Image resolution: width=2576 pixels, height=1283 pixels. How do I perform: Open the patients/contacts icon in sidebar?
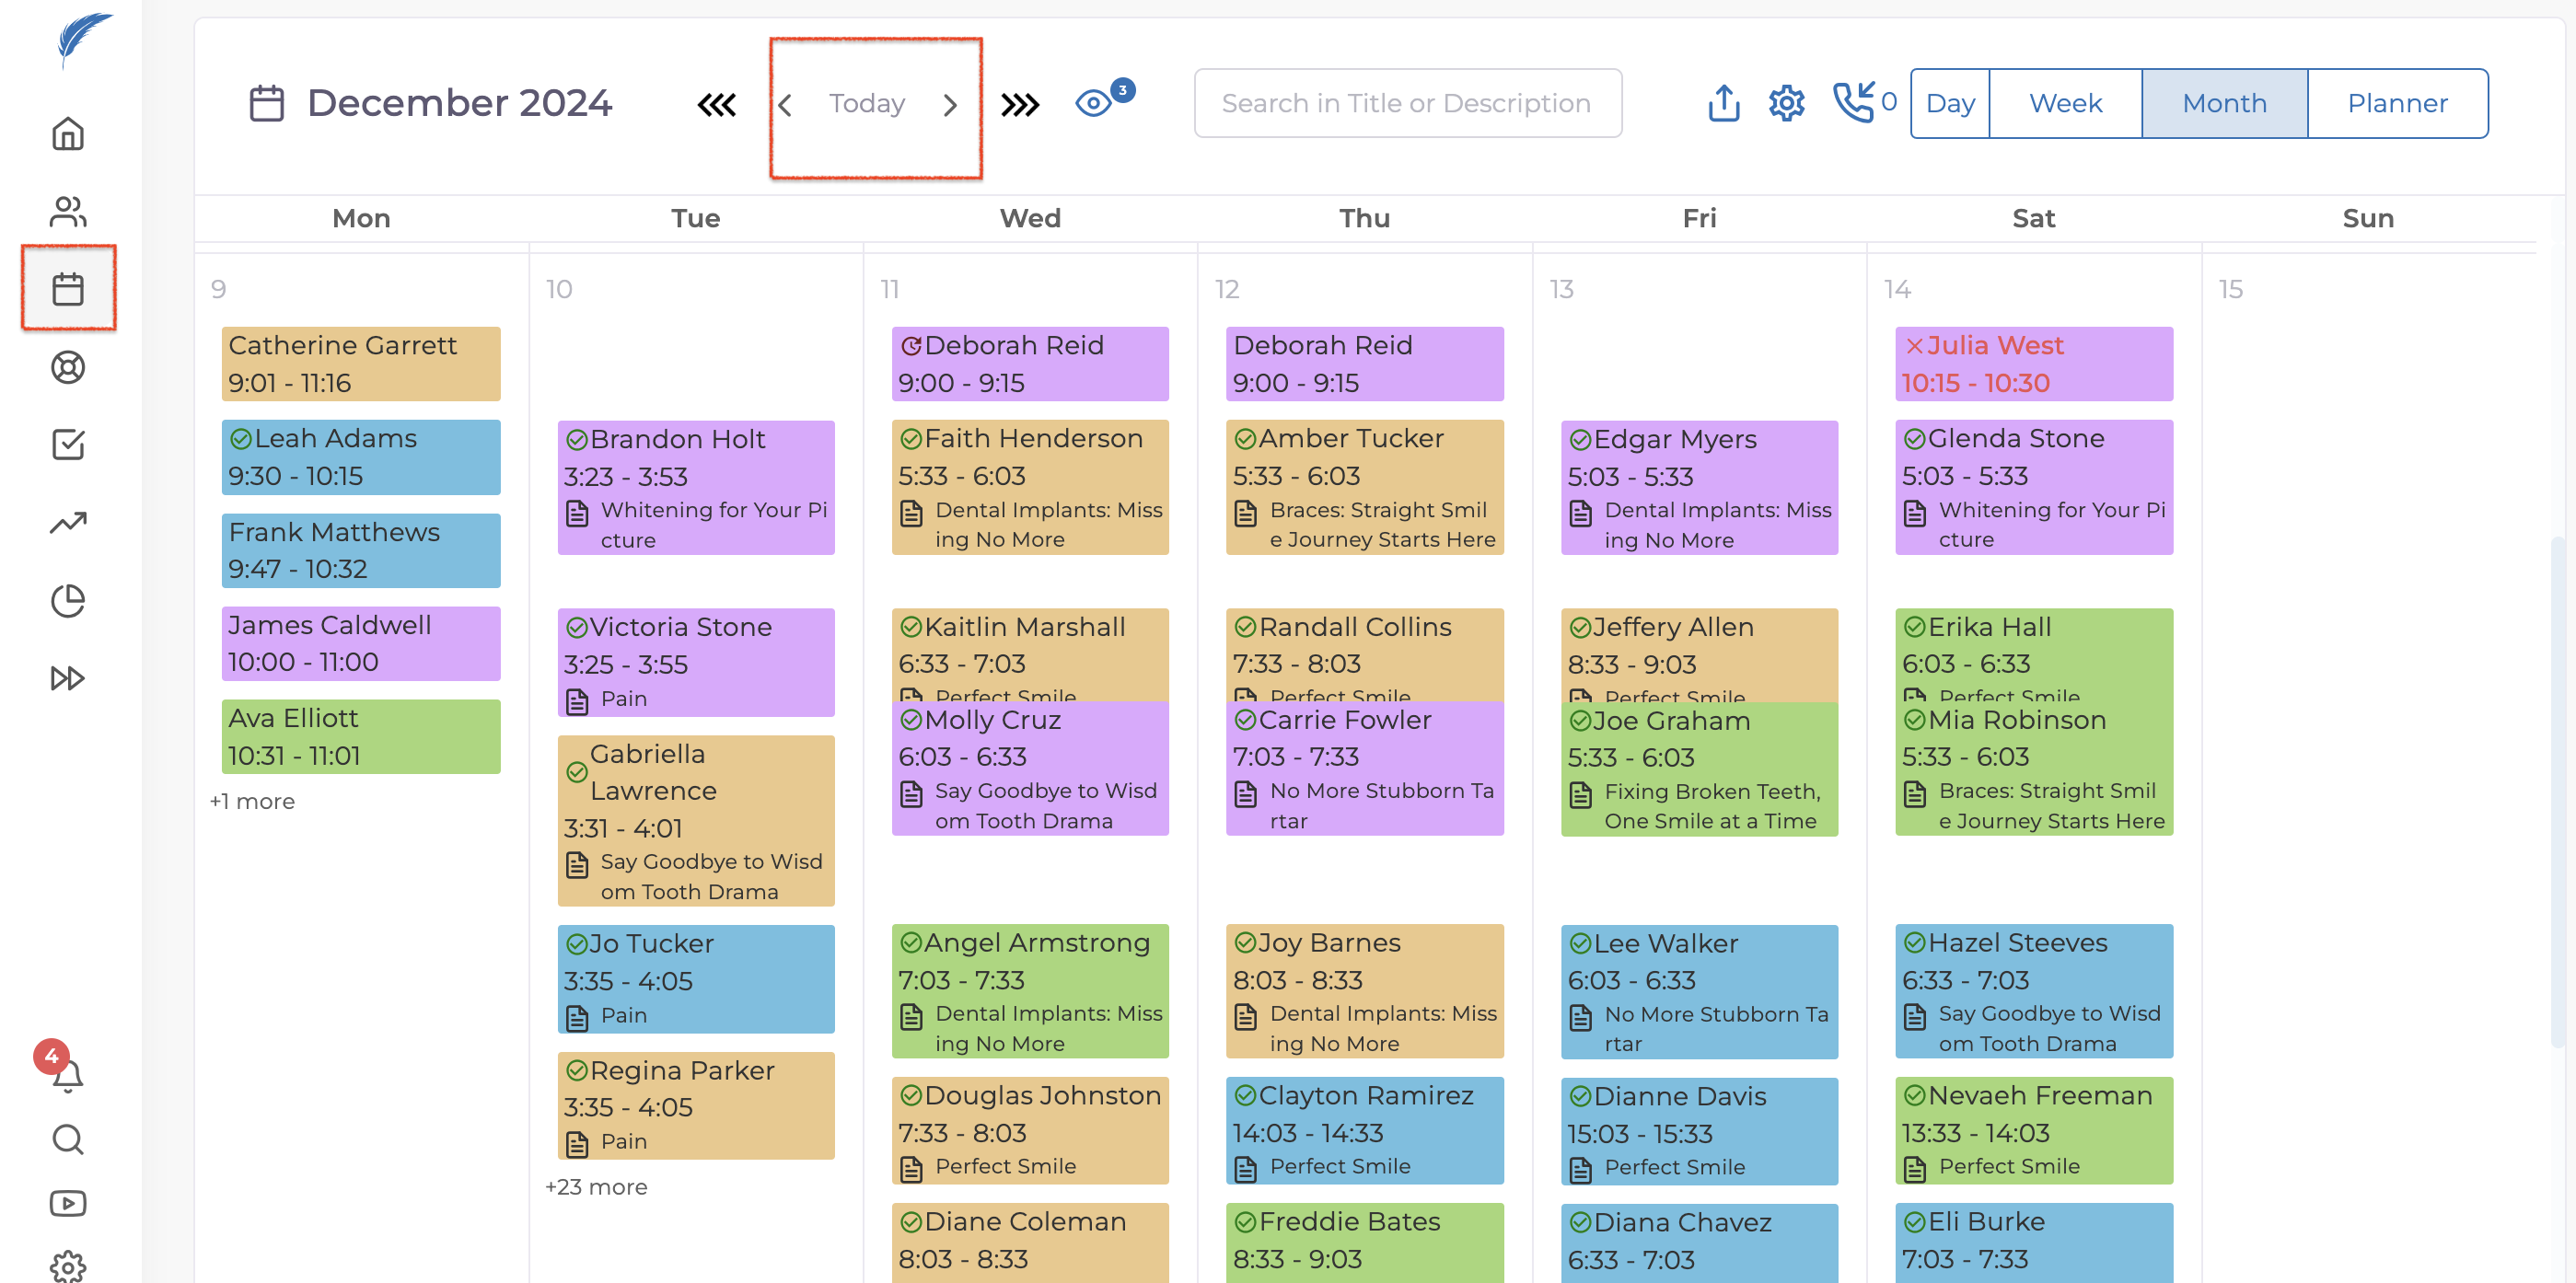68,211
